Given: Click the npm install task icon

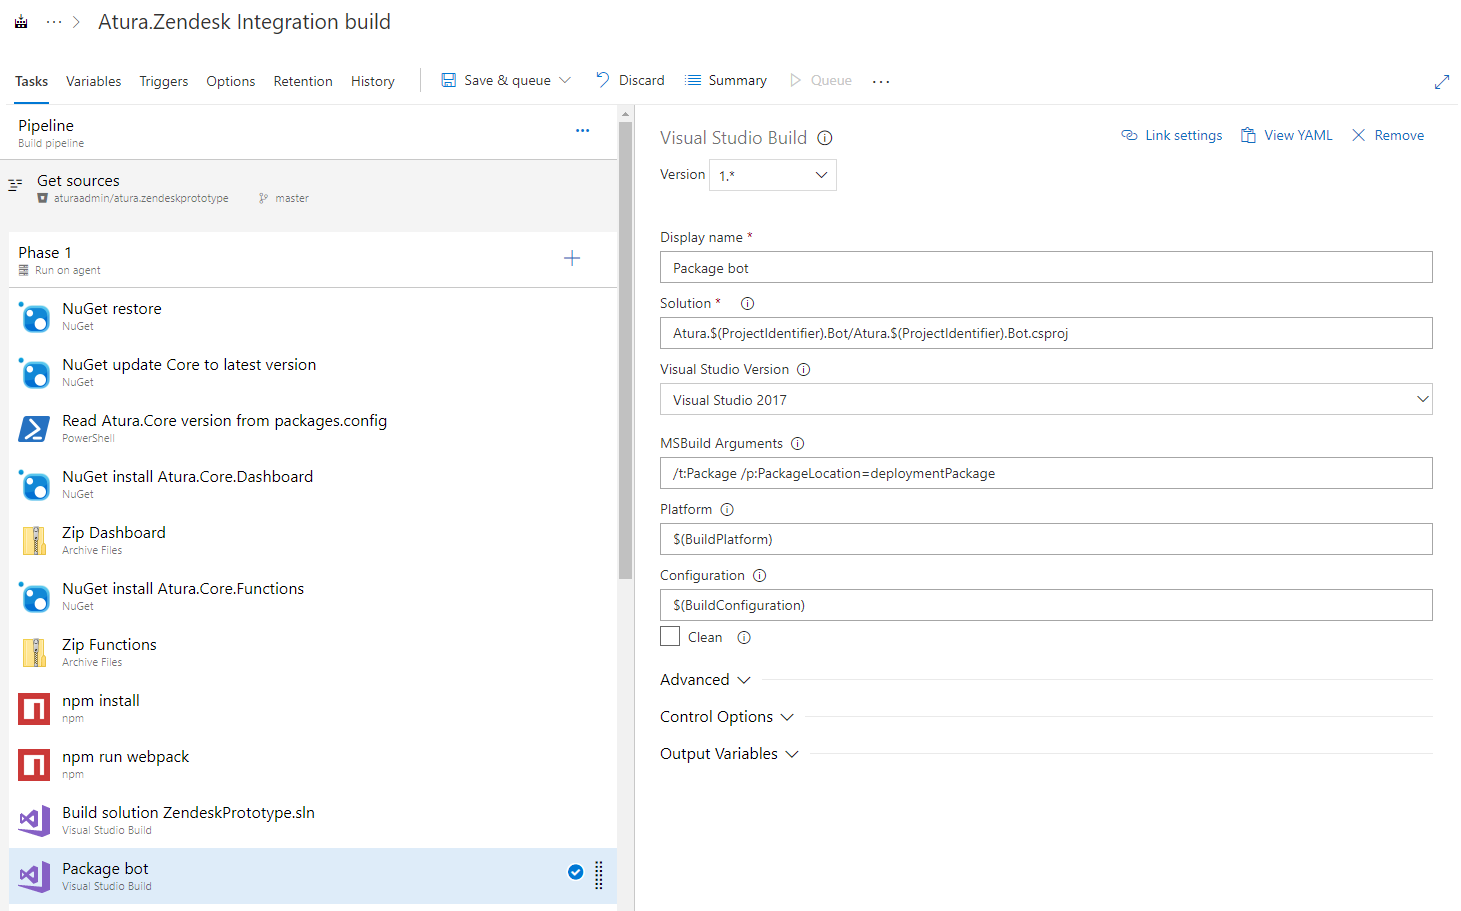Looking at the screenshot, I should click(x=35, y=709).
